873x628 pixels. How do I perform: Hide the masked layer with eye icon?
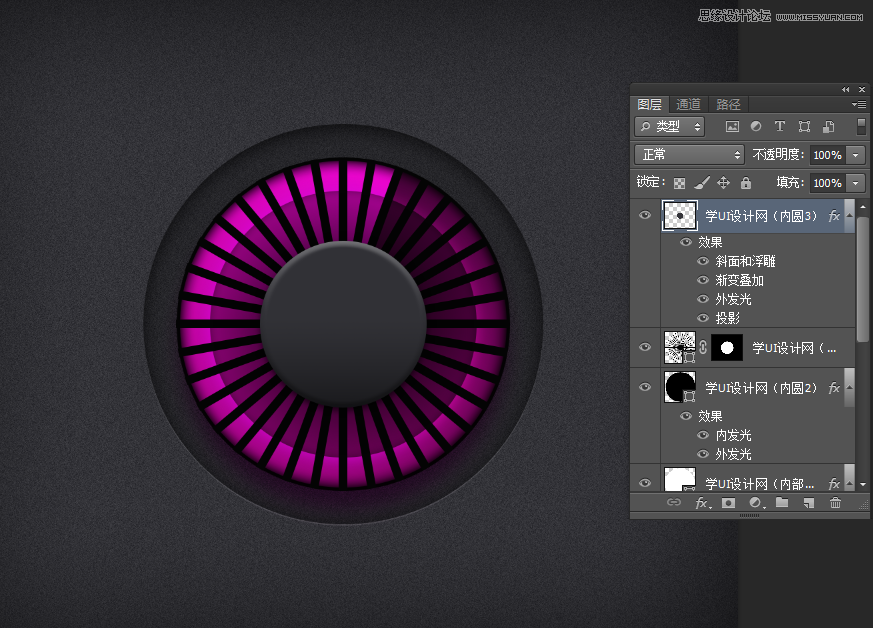click(x=645, y=347)
